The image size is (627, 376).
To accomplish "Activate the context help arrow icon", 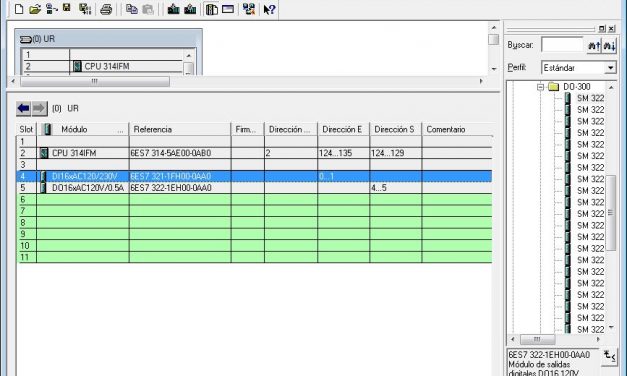I will (x=270, y=9).
